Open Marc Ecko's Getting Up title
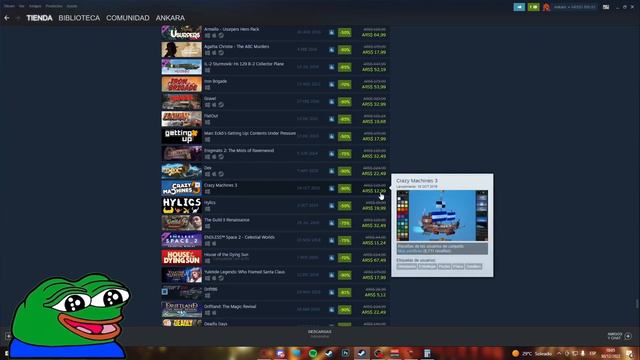This screenshot has height=360, width=640. click(x=250, y=133)
